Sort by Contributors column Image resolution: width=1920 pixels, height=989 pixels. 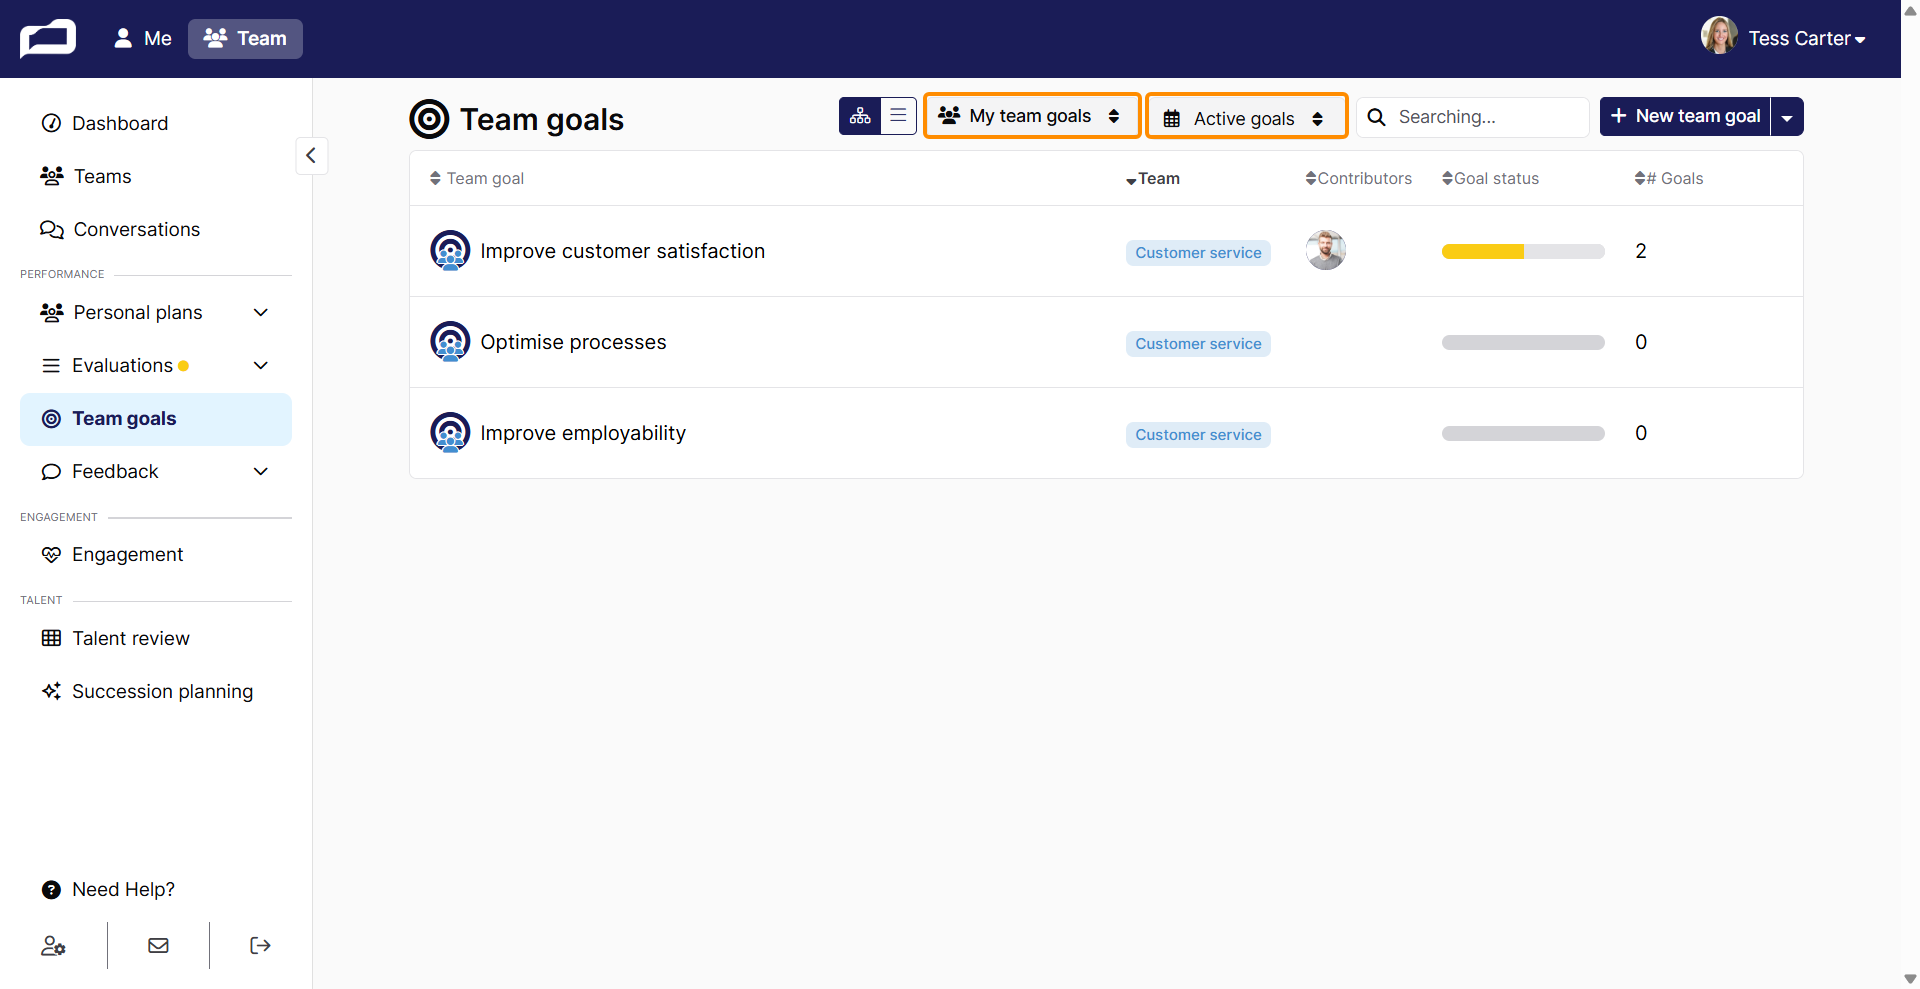click(x=1358, y=178)
